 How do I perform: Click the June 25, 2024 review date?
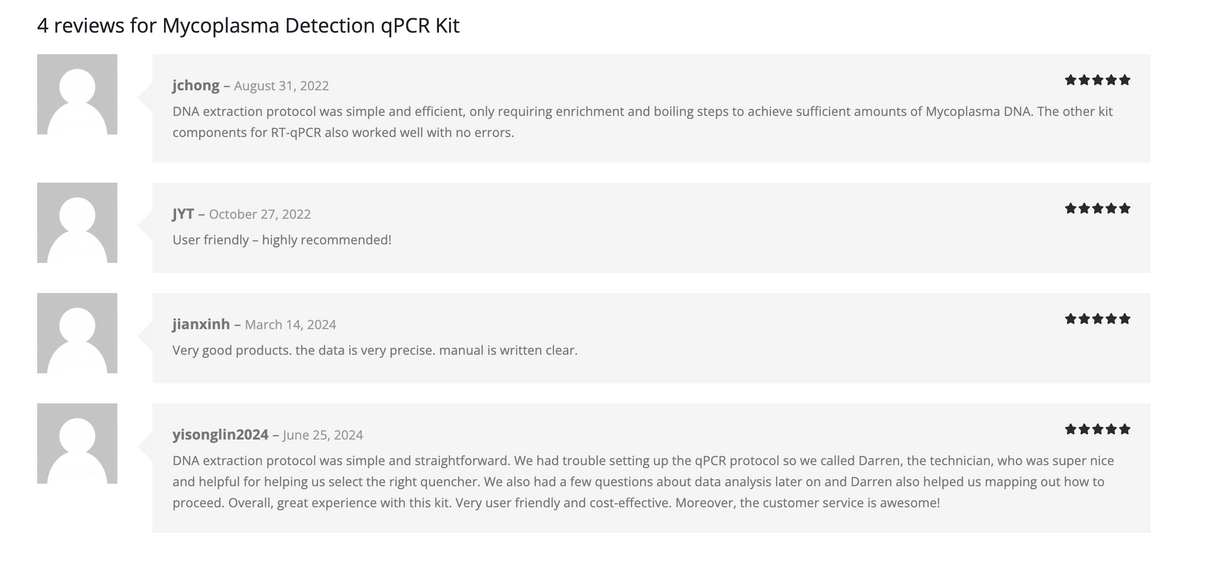[x=323, y=435]
